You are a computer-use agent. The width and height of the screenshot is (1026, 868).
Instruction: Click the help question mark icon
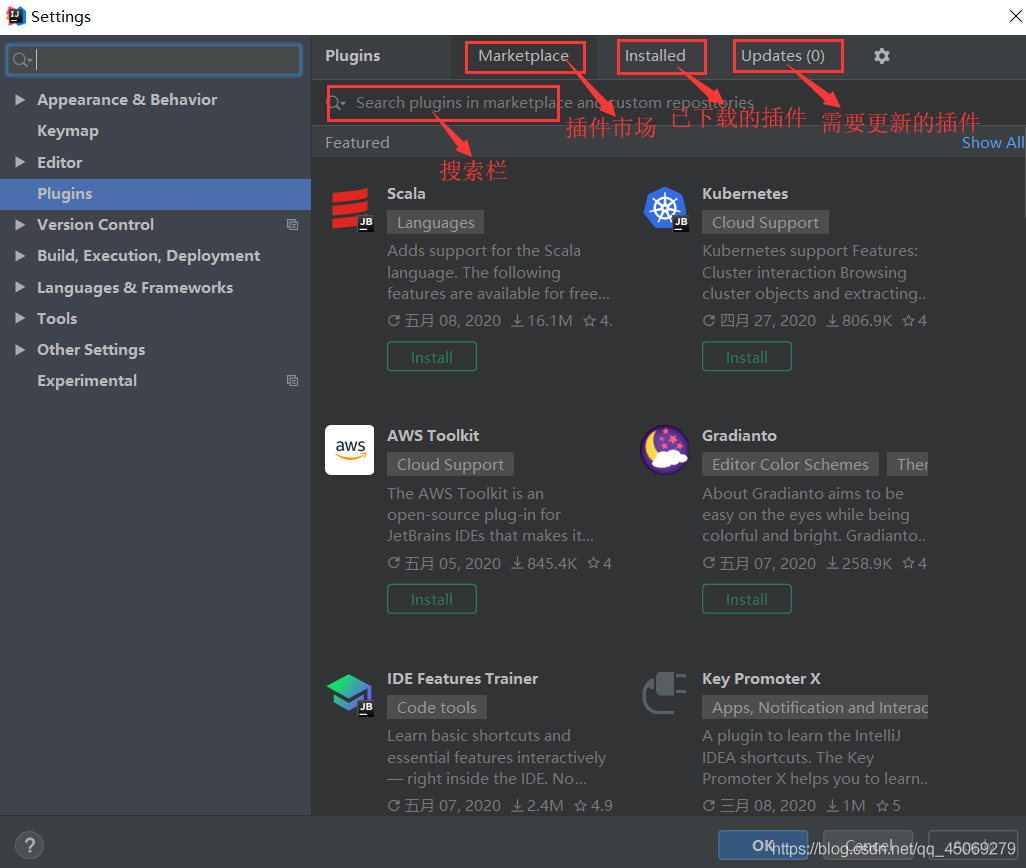coord(29,844)
